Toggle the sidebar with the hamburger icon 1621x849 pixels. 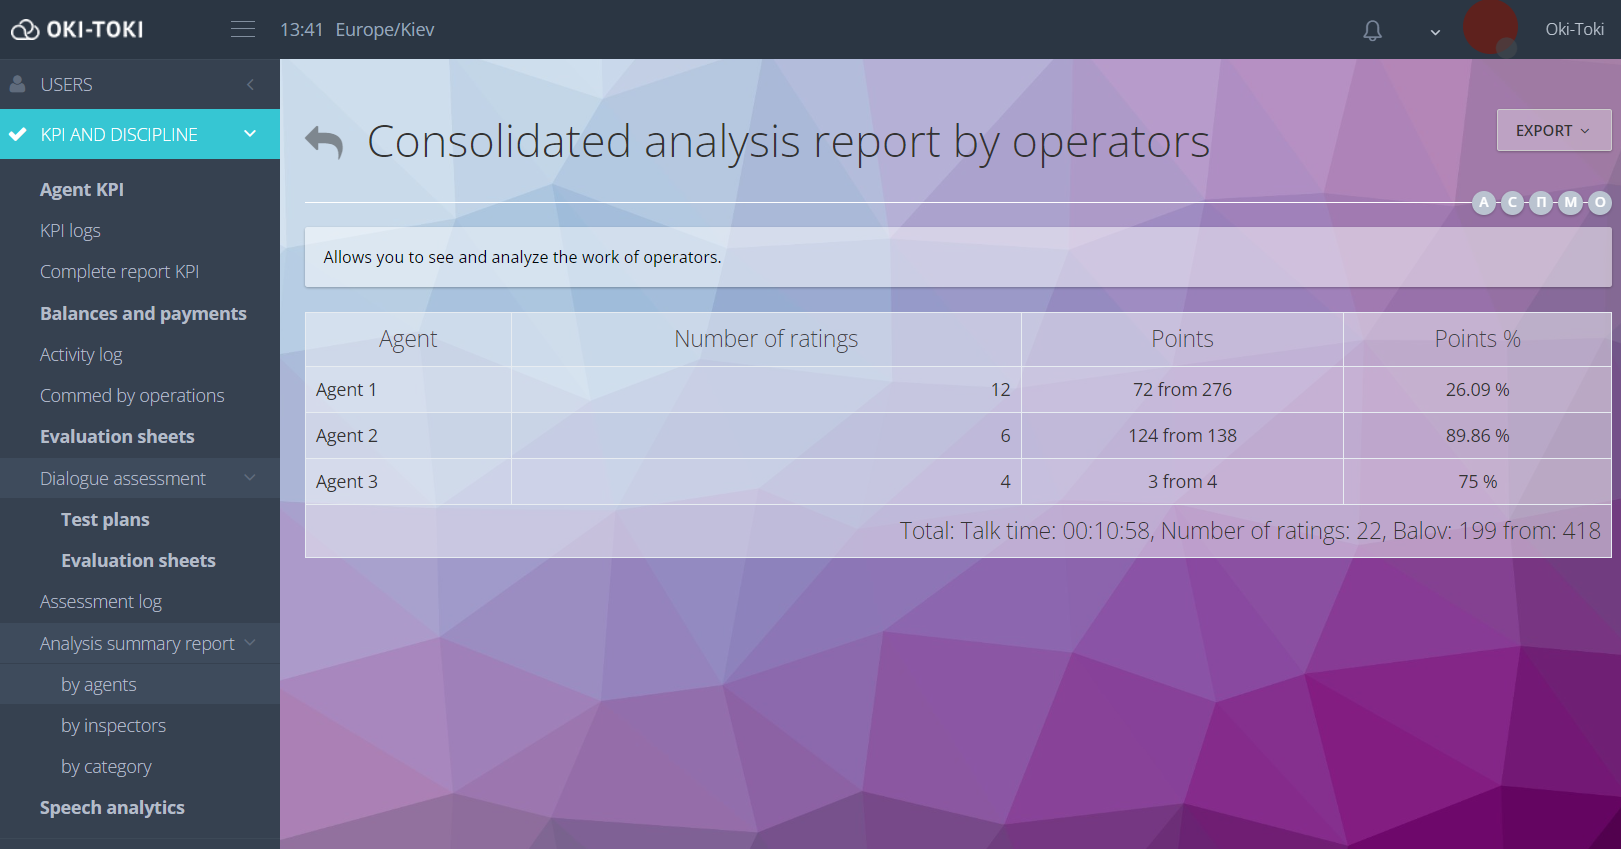(243, 30)
